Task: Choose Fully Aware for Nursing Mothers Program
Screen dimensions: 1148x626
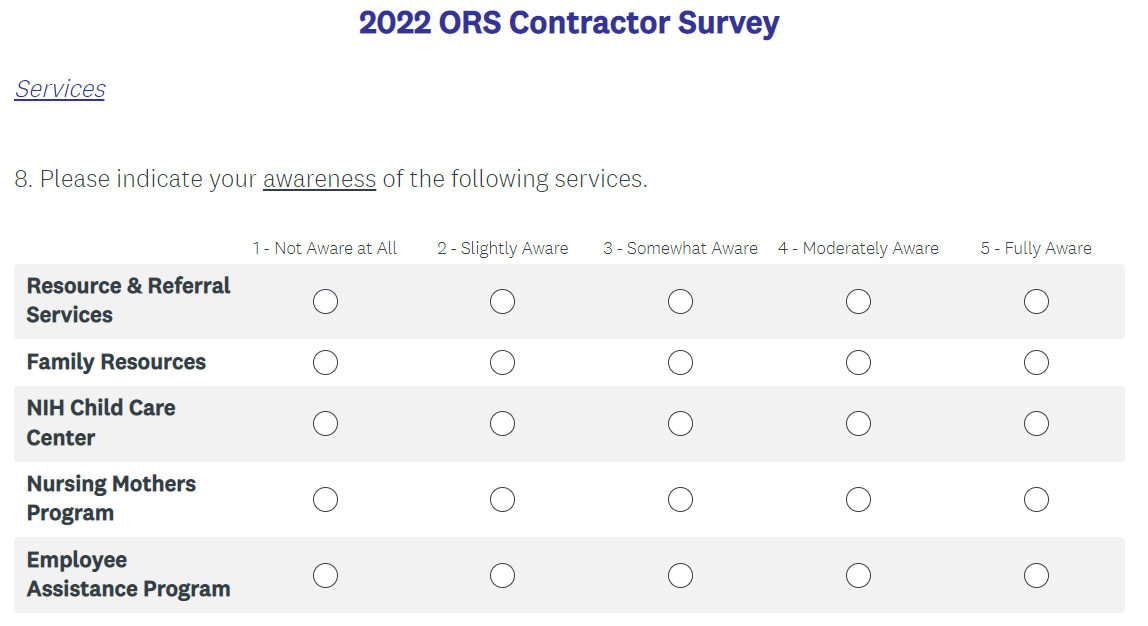Action: coord(1036,499)
